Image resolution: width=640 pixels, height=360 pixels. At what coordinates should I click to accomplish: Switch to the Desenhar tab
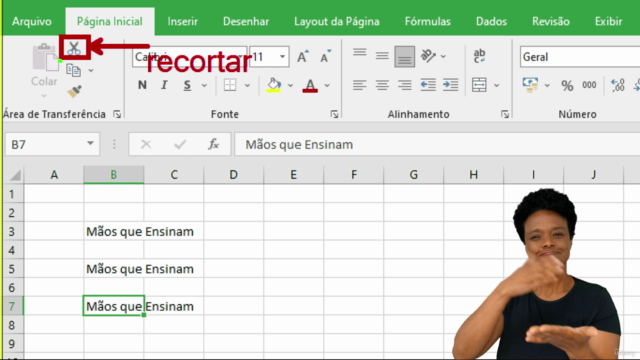click(x=246, y=21)
